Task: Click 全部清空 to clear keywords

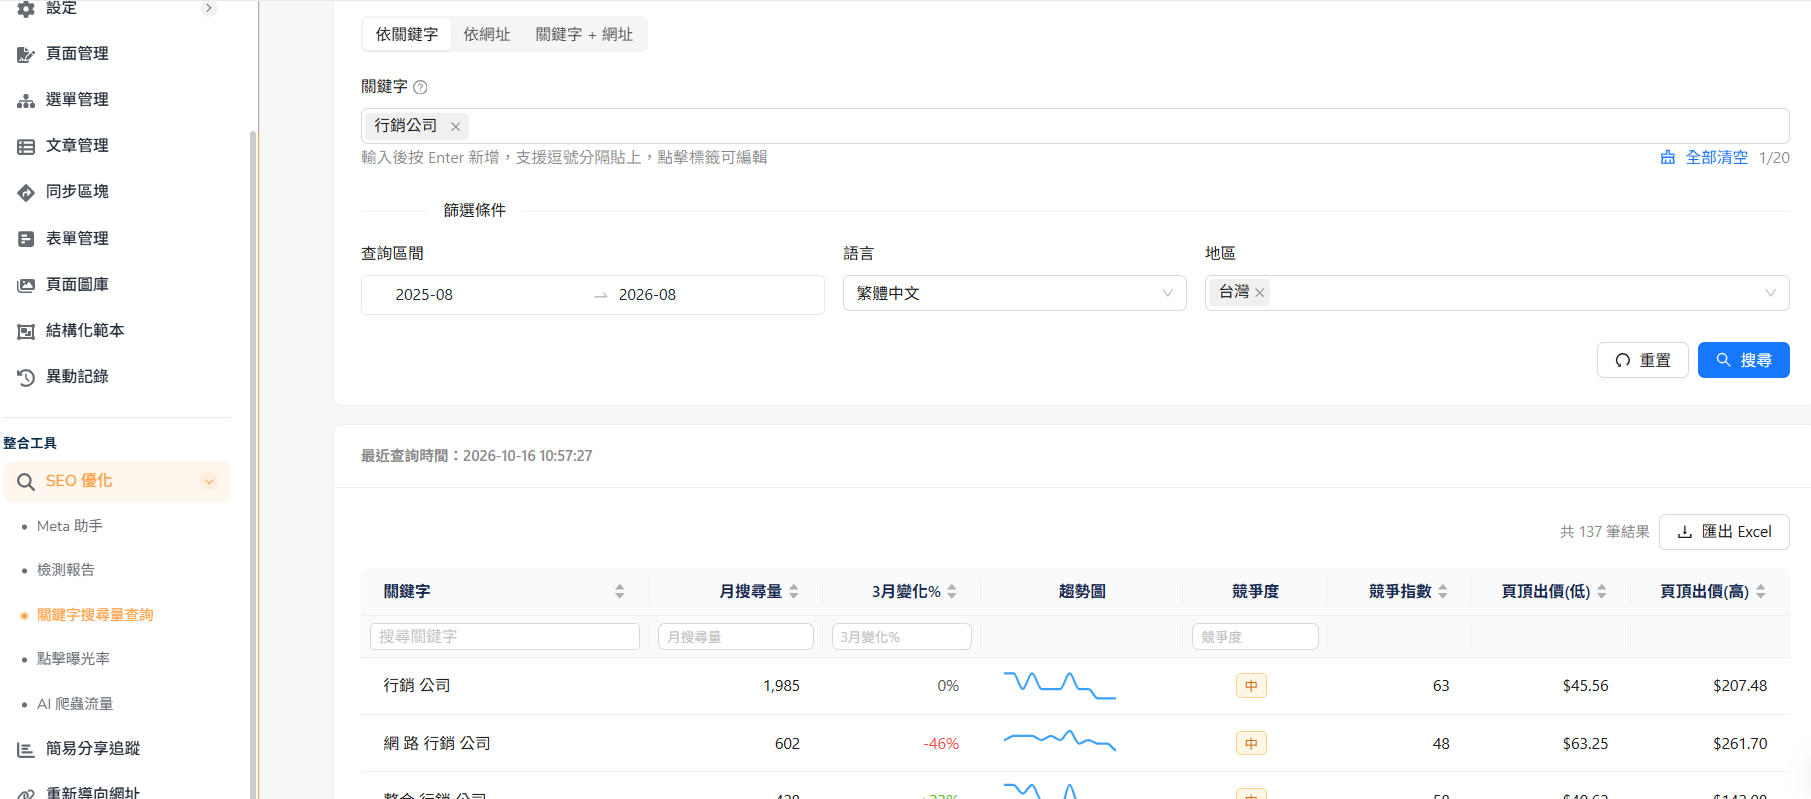Action: pos(1704,158)
